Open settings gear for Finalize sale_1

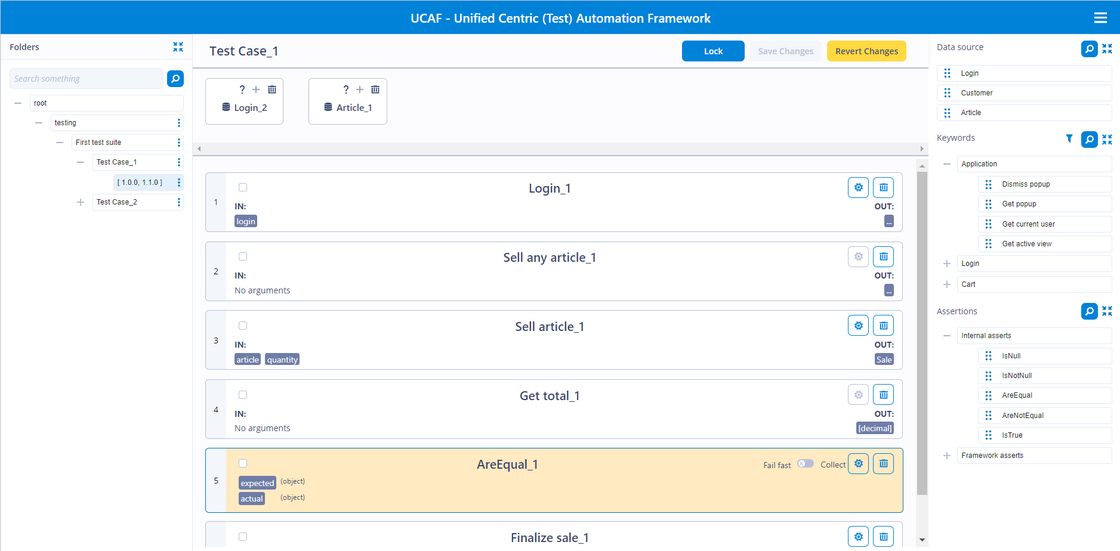[x=859, y=536]
